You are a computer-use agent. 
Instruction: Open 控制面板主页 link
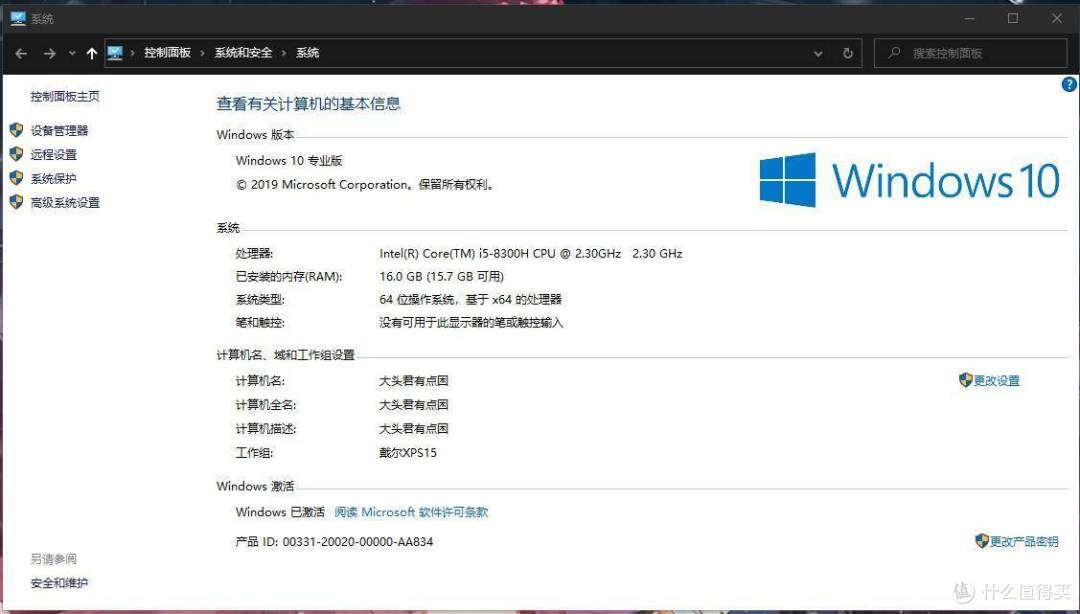coord(65,96)
